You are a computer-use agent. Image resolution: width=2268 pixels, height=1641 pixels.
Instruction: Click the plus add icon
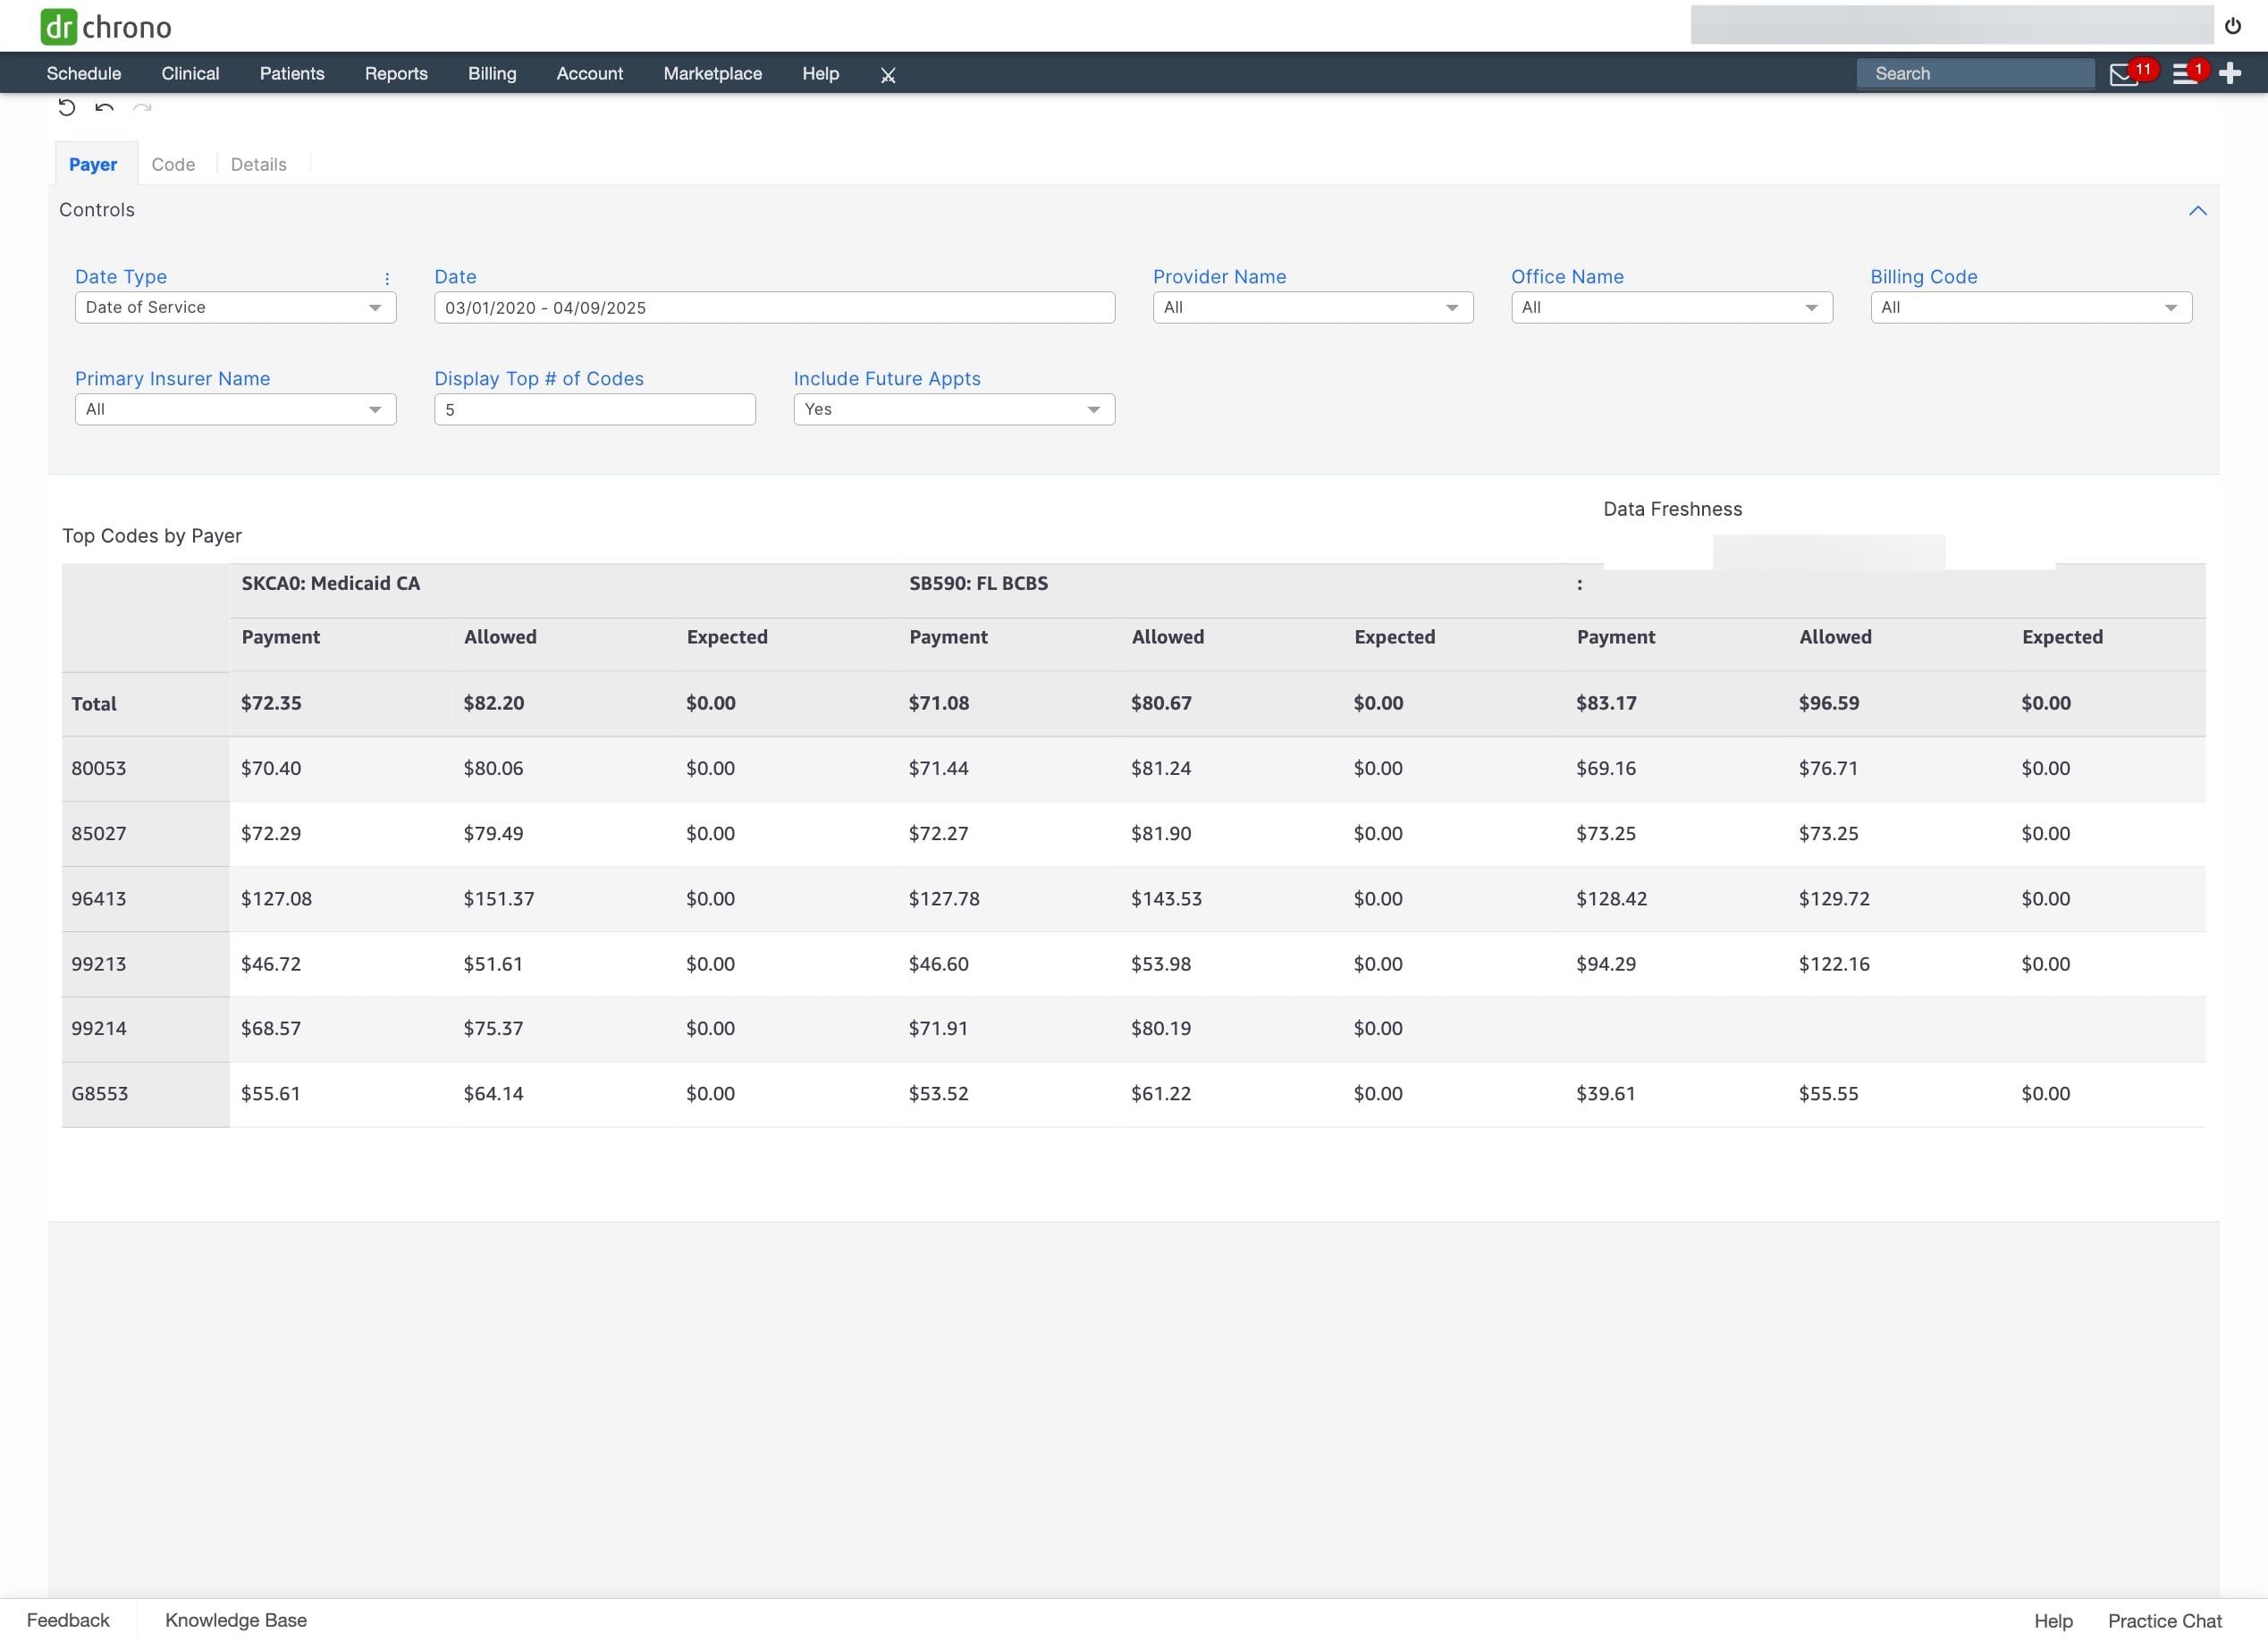click(2230, 73)
